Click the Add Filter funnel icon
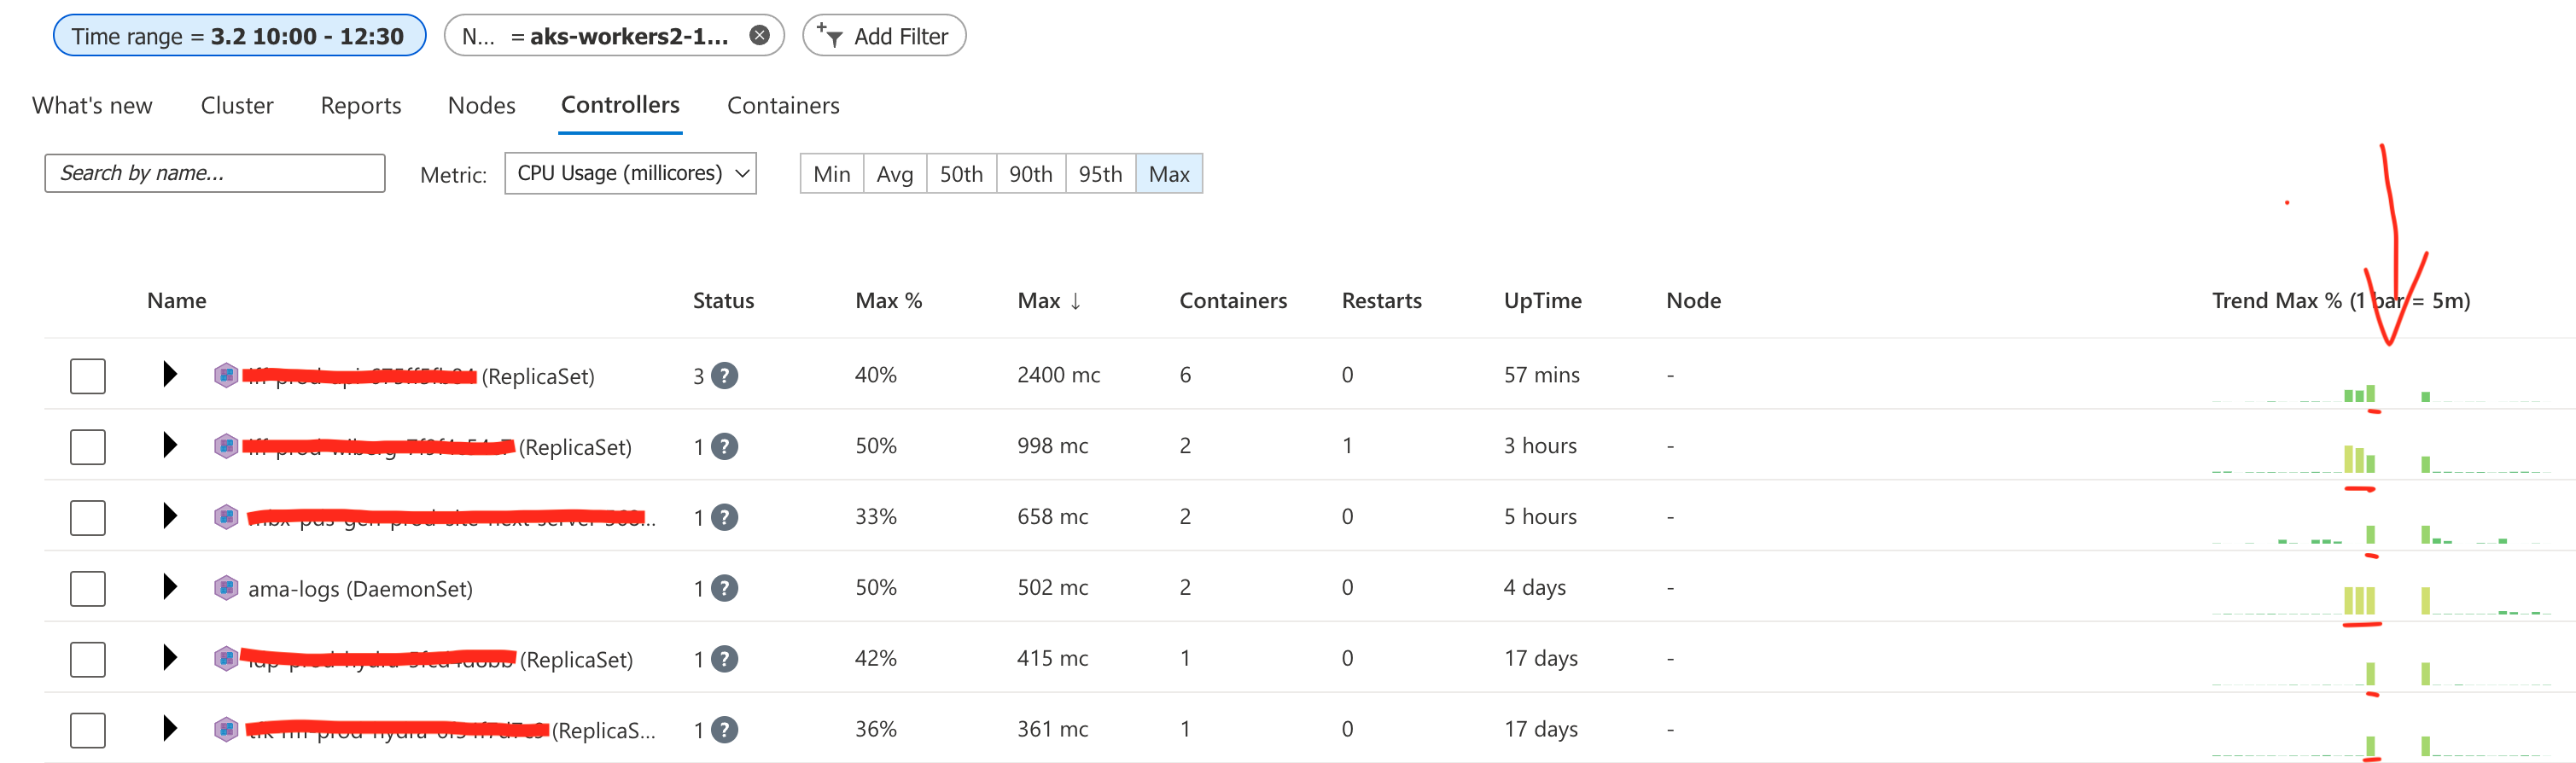Image resolution: width=2576 pixels, height=763 pixels. click(829, 35)
